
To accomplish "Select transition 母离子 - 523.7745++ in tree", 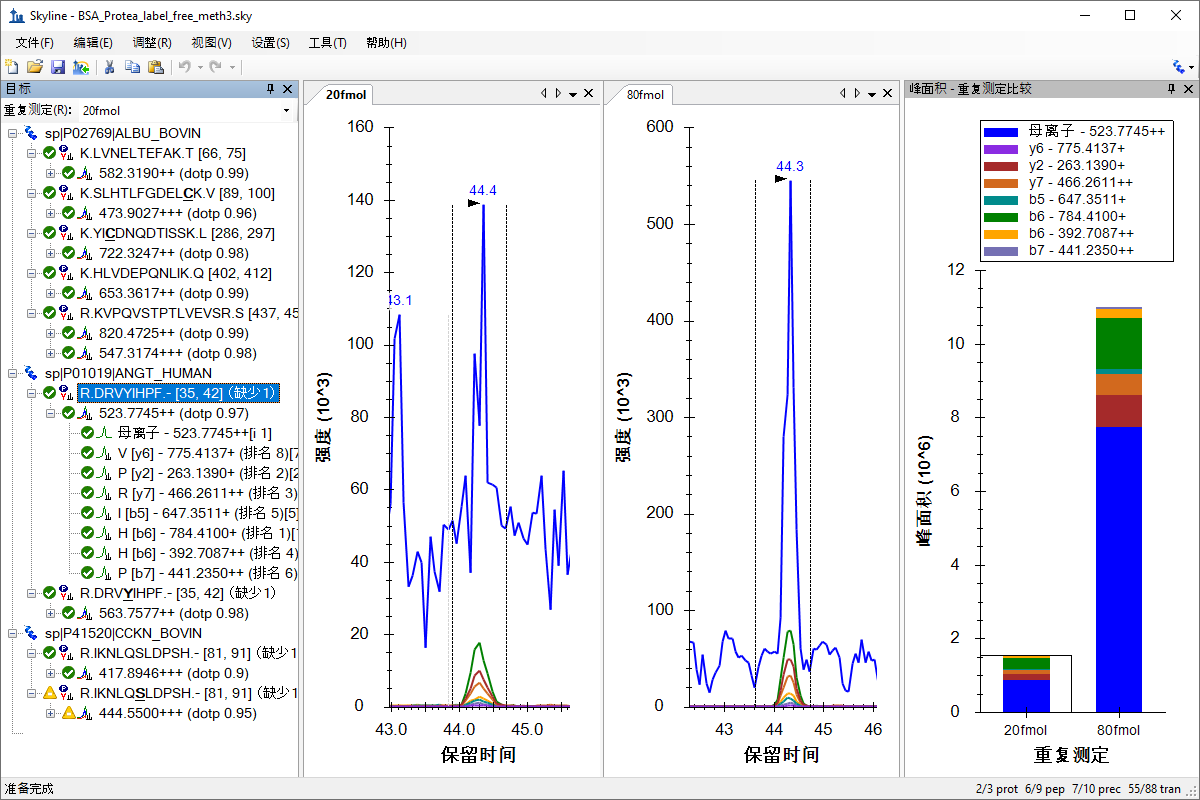I will tap(194, 433).
